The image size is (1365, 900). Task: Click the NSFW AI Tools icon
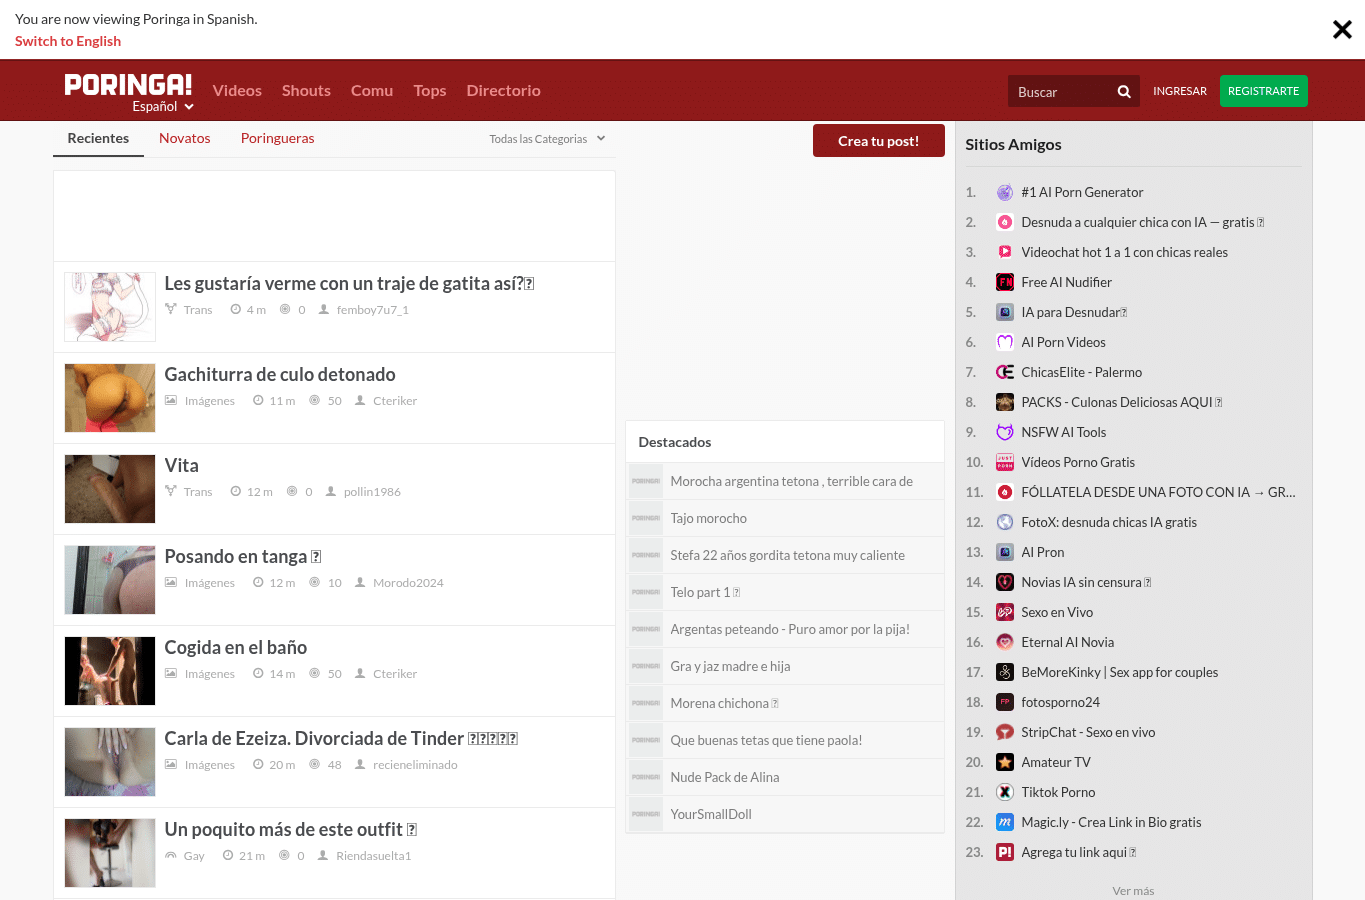(1005, 432)
